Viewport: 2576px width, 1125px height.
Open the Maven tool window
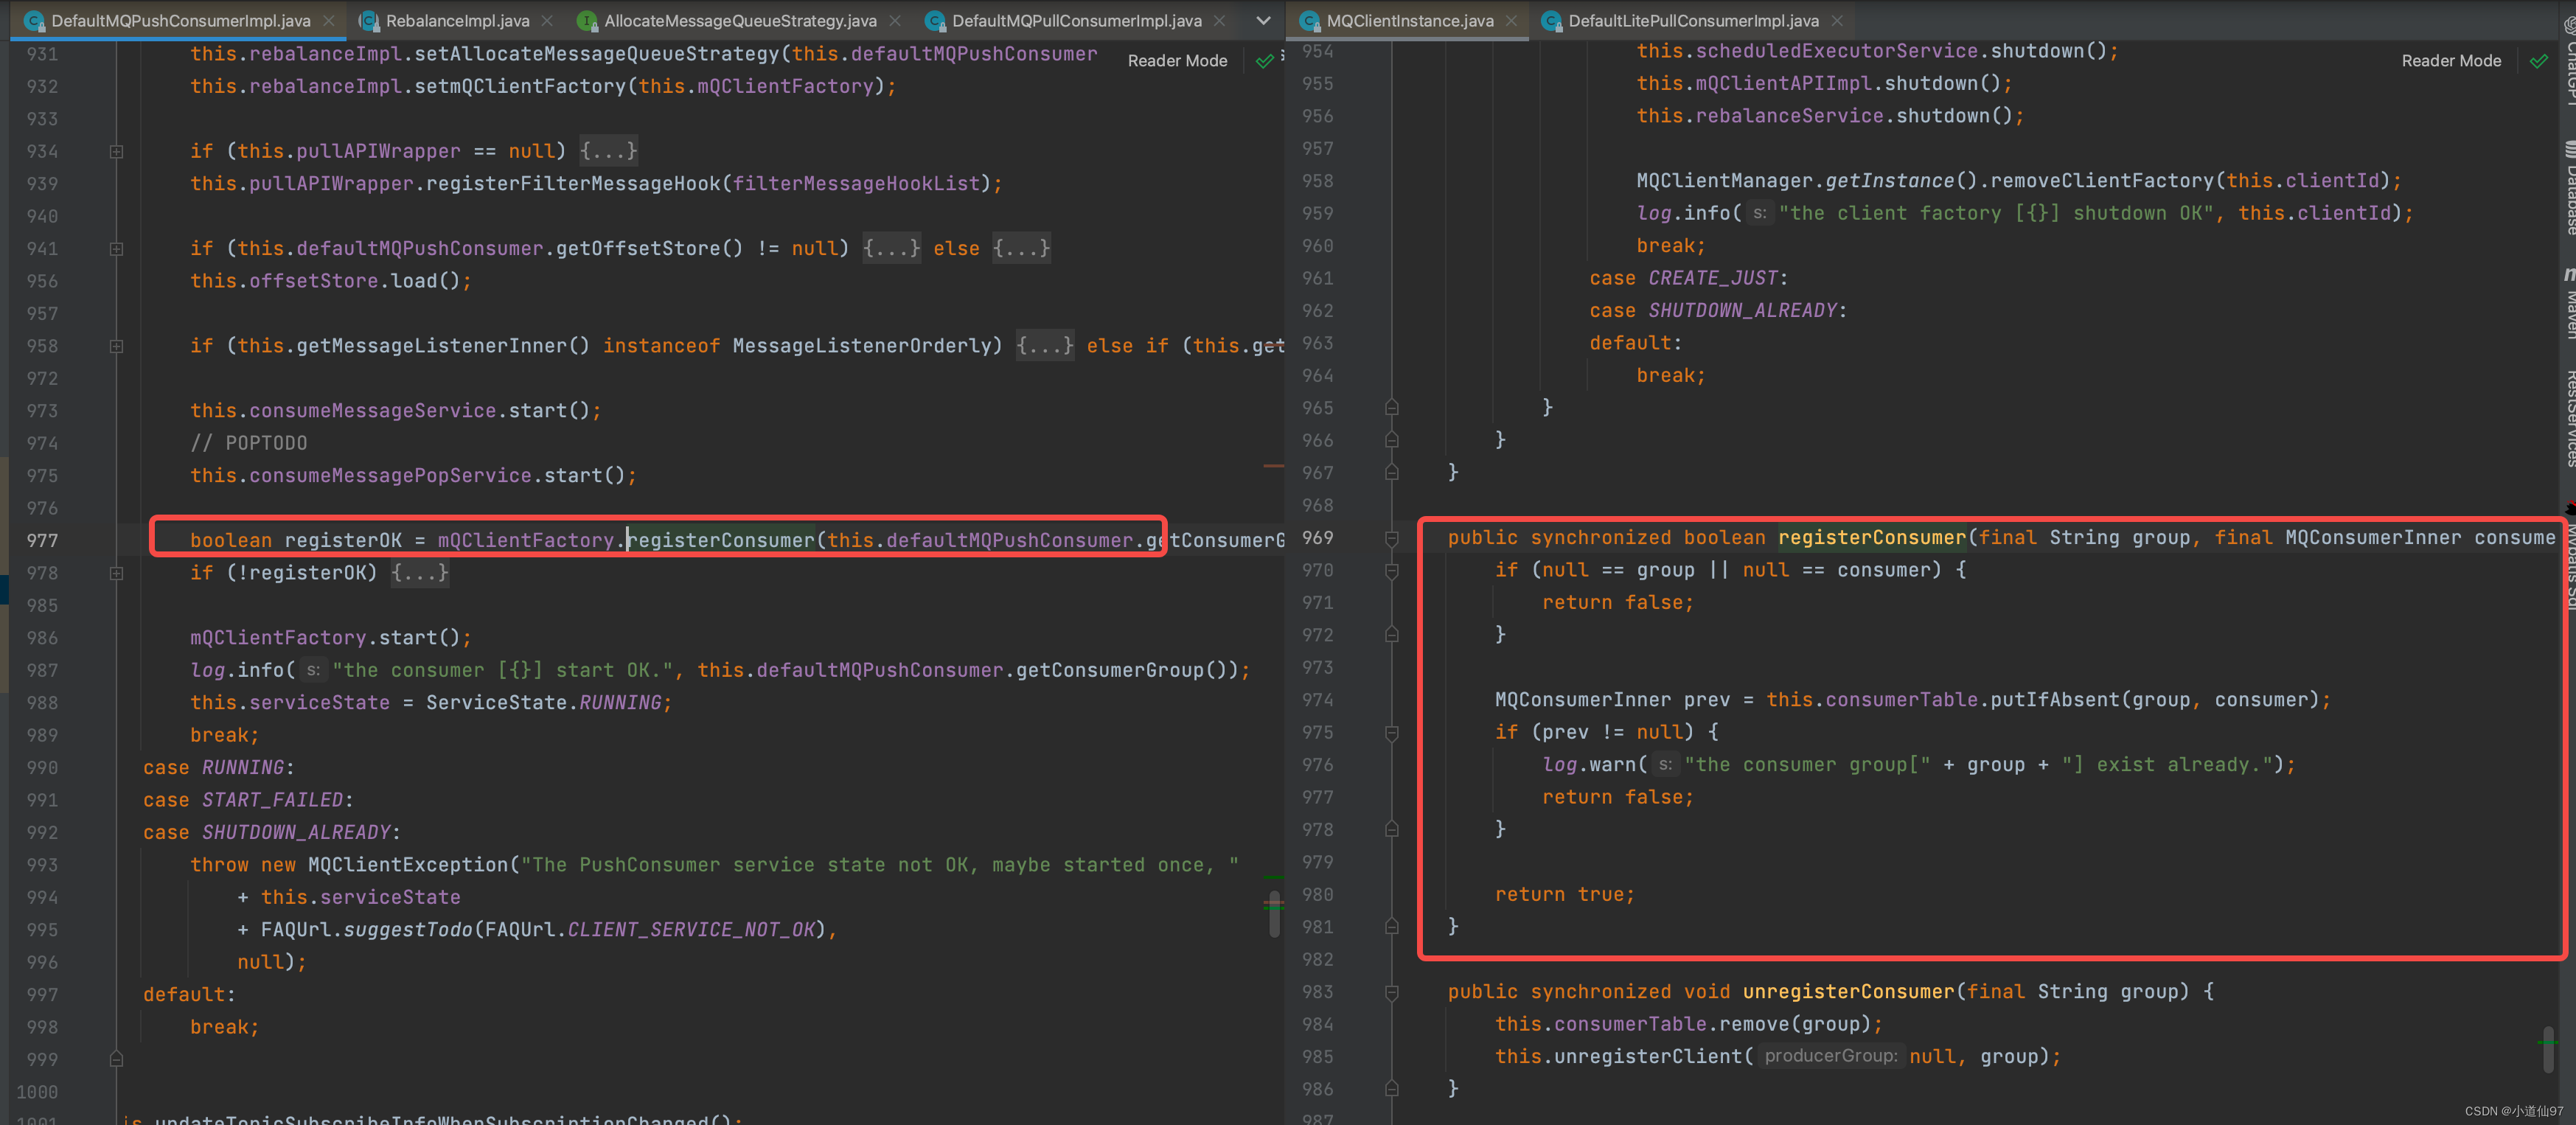coord(2567,303)
